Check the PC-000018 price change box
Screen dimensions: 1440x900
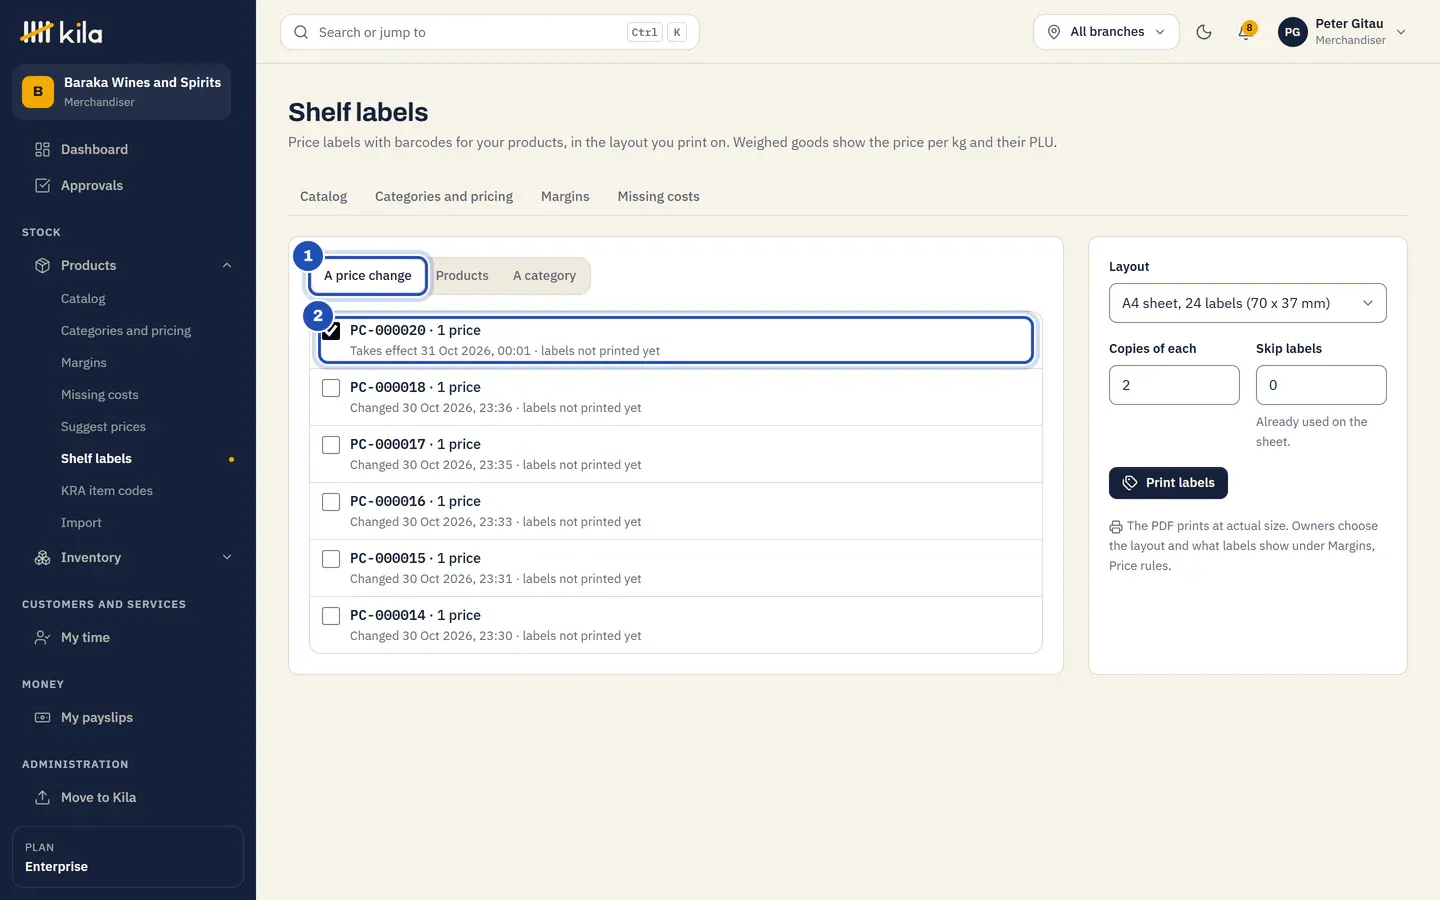(x=331, y=388)
